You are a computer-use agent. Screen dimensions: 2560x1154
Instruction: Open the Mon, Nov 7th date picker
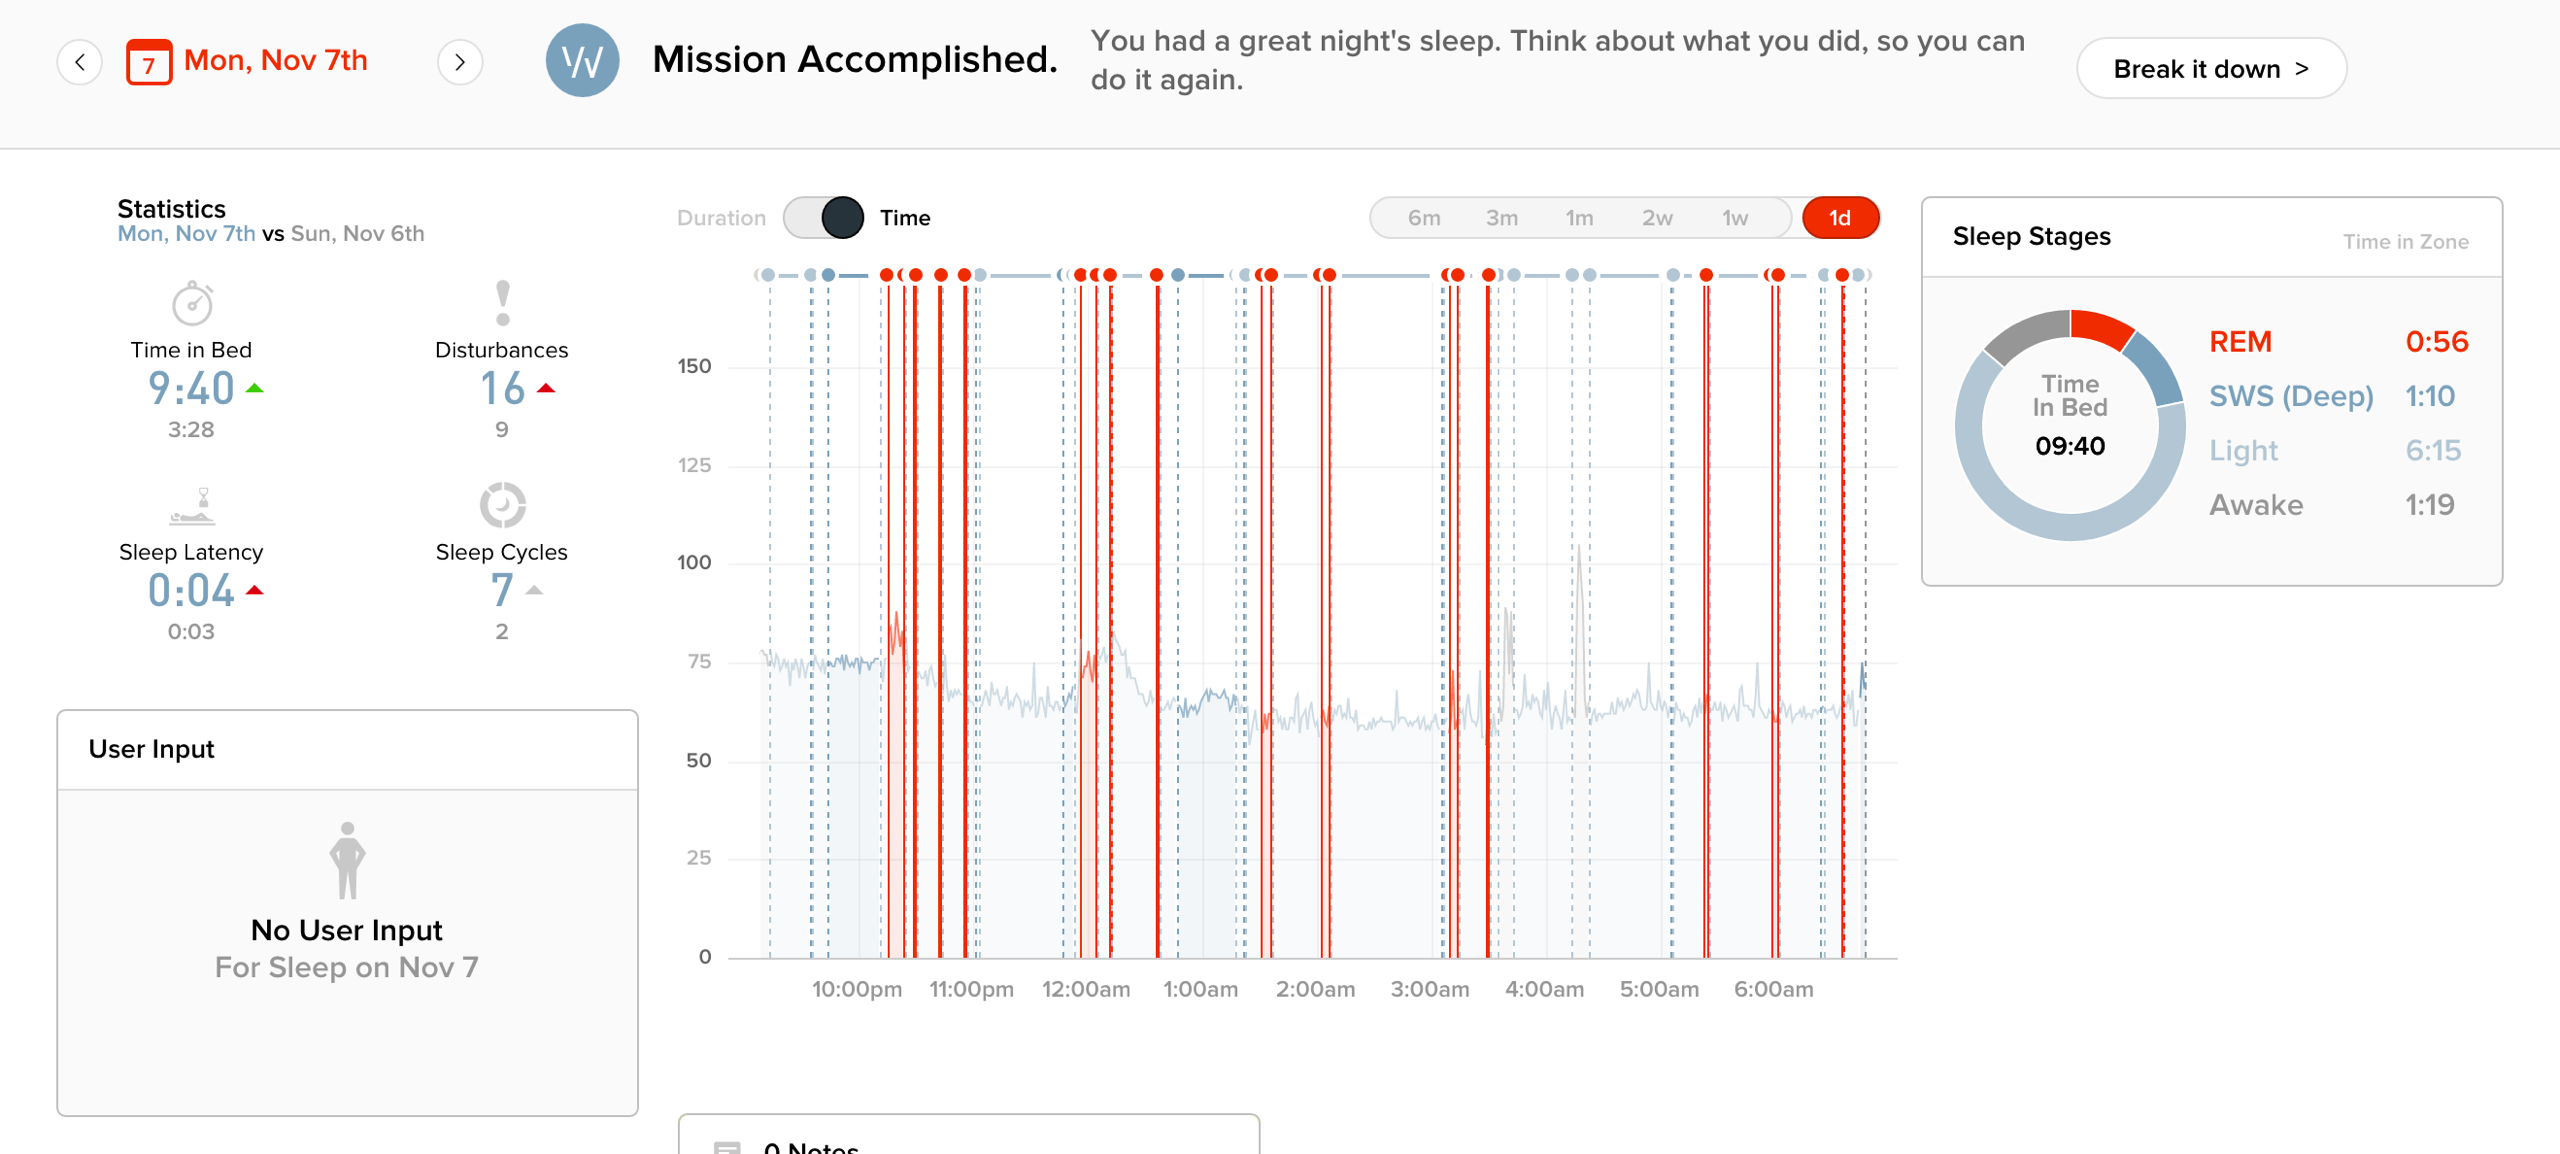[x=276, y=60]
